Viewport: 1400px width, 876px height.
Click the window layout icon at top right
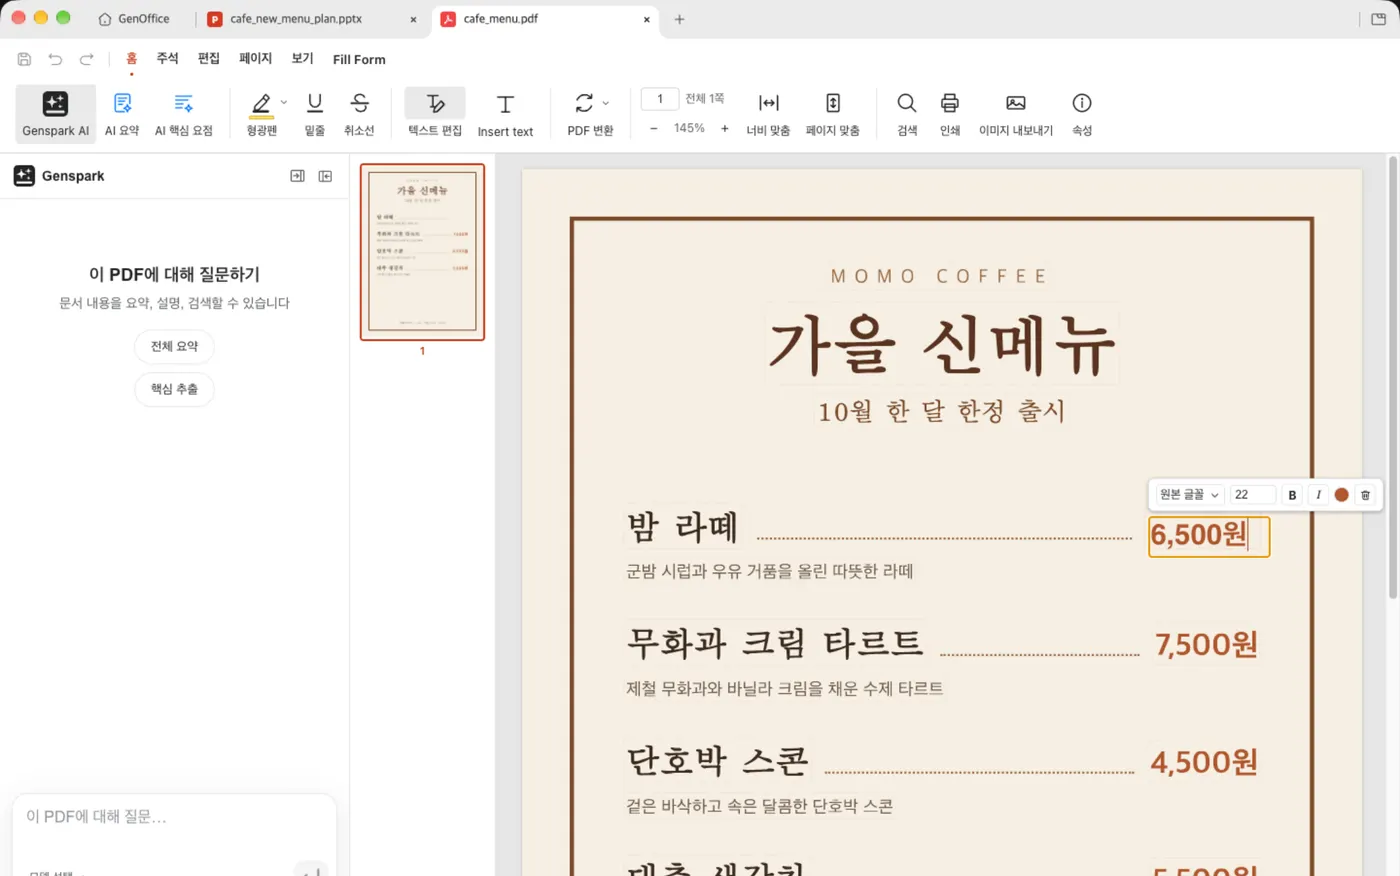[x=1379, y=19]
